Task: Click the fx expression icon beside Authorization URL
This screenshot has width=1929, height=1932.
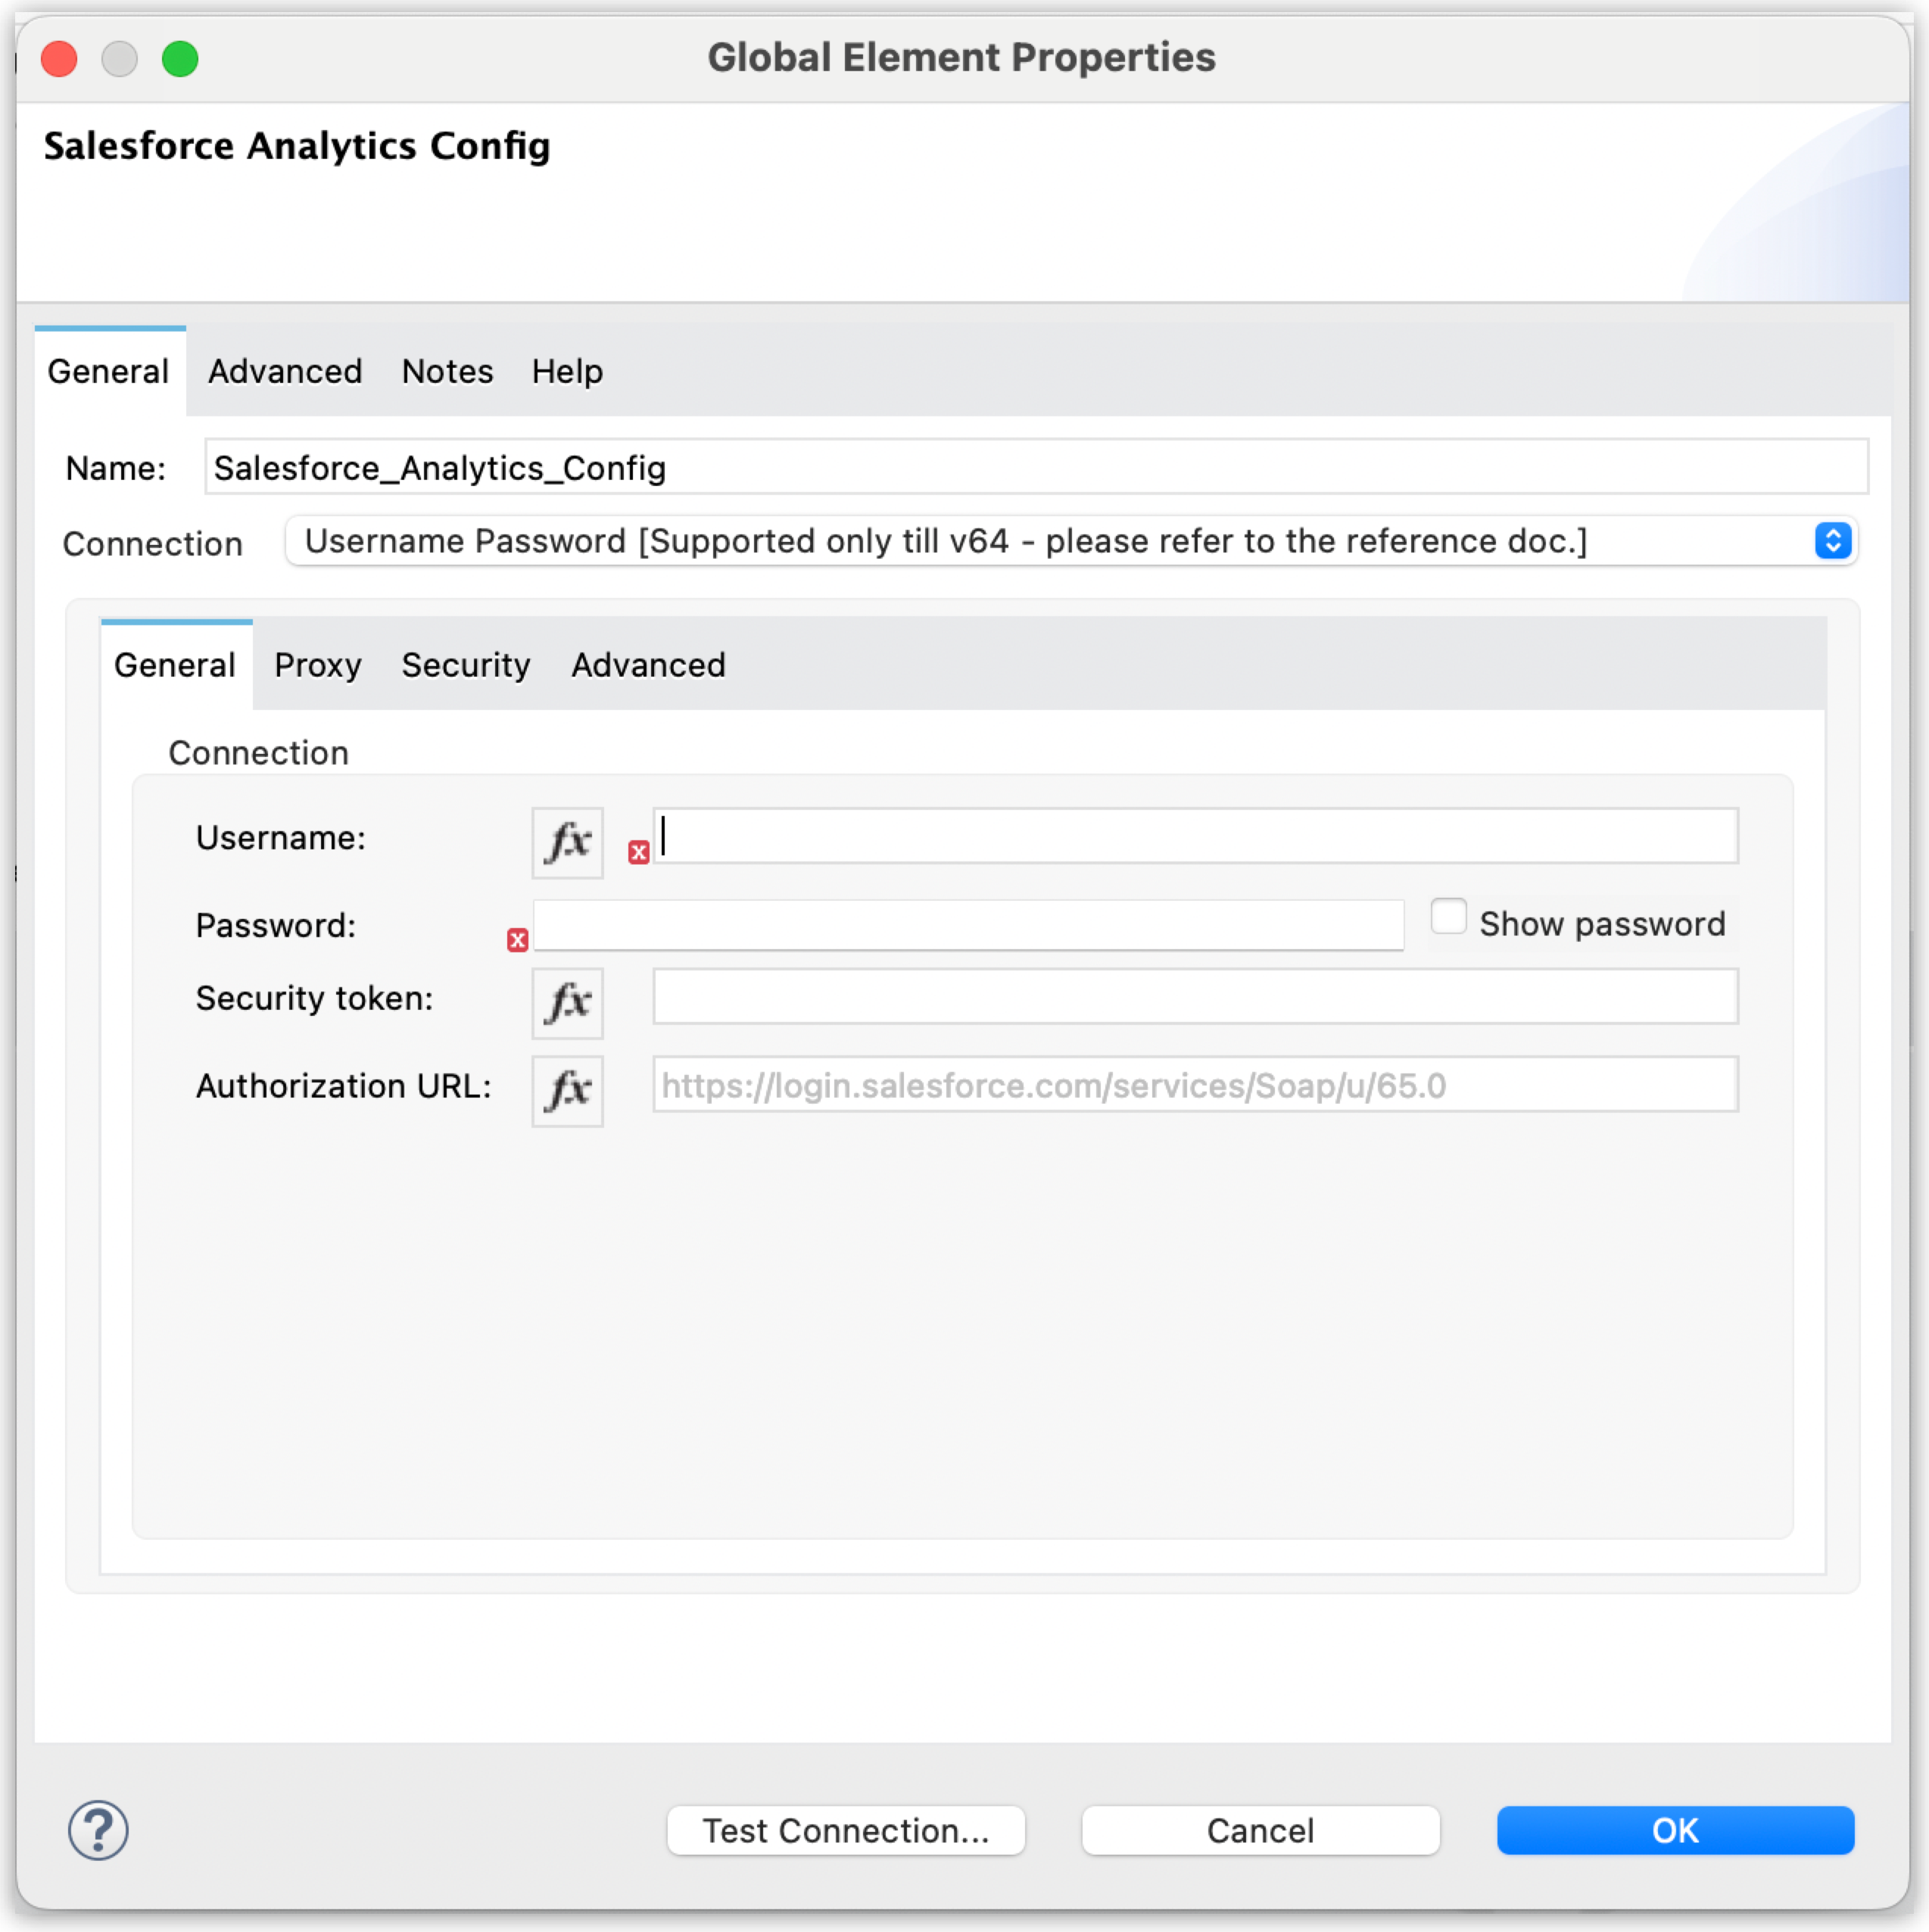Action: point(566,1090)
